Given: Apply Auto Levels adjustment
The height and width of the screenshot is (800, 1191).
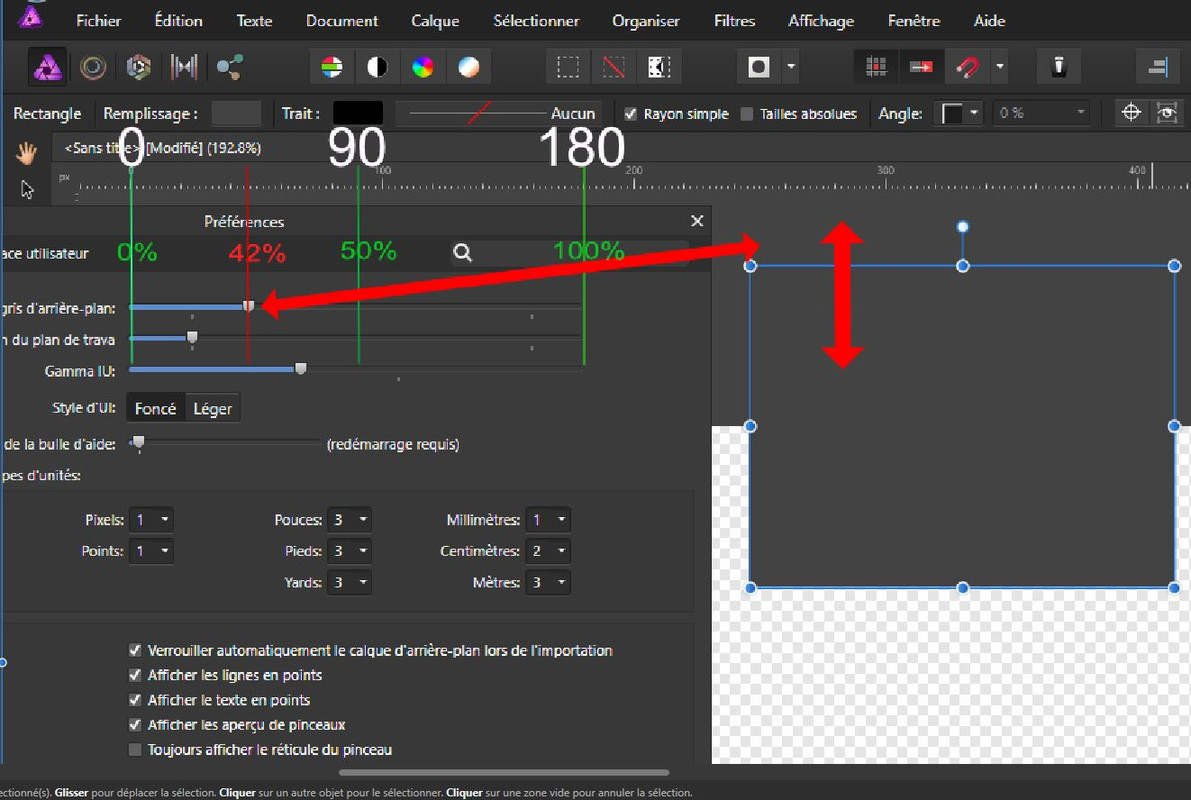Looking at the screenshot, I should pos(332,68).
